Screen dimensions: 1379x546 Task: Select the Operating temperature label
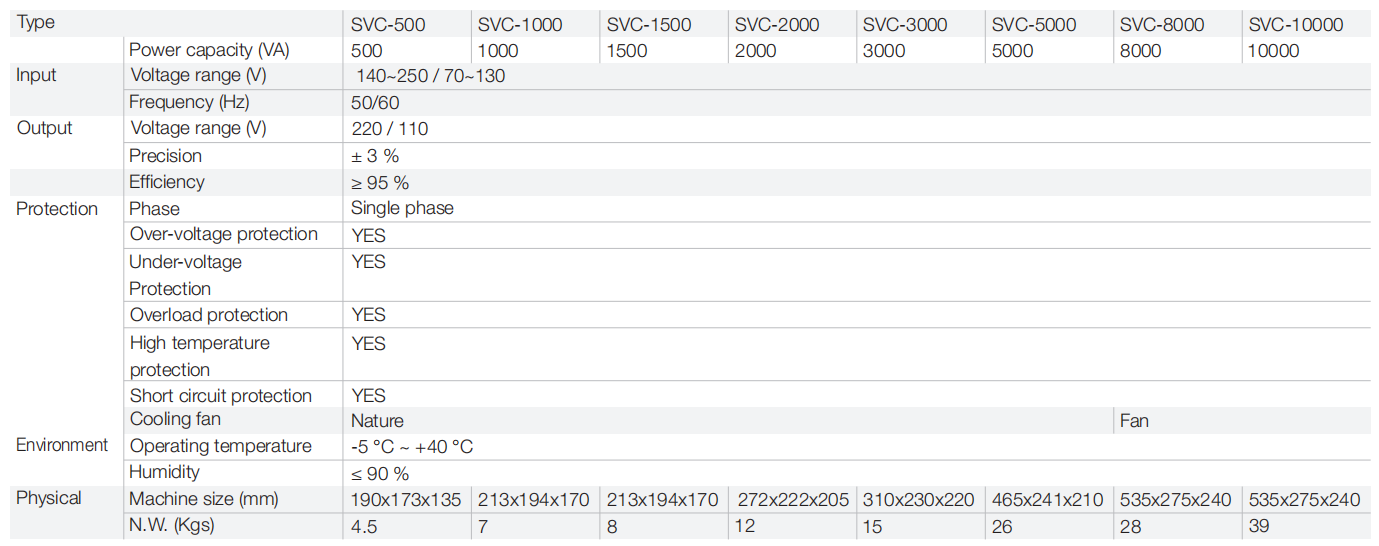pyautogui.click(x=221, y=446)
